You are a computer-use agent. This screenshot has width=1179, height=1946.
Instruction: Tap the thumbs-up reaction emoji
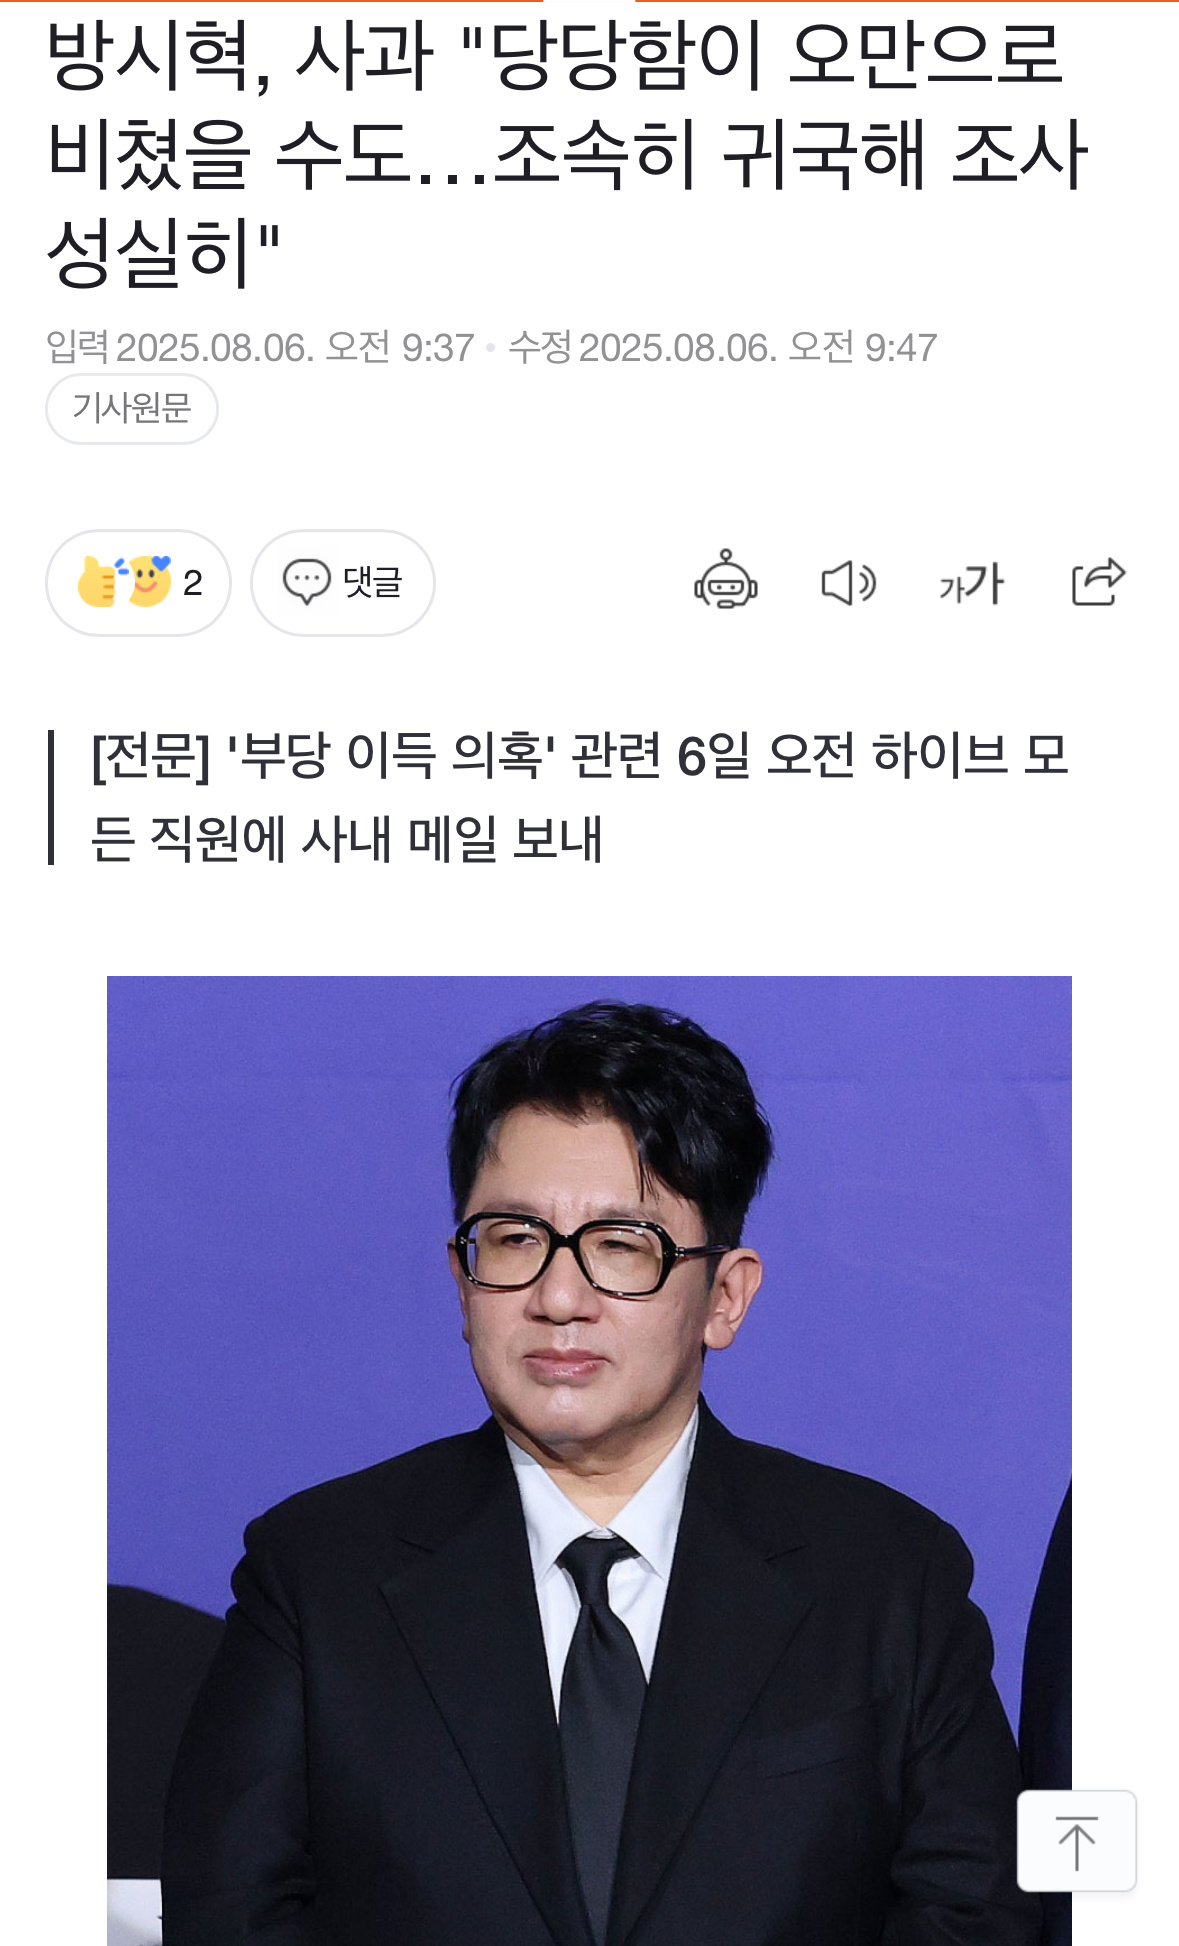98,582
